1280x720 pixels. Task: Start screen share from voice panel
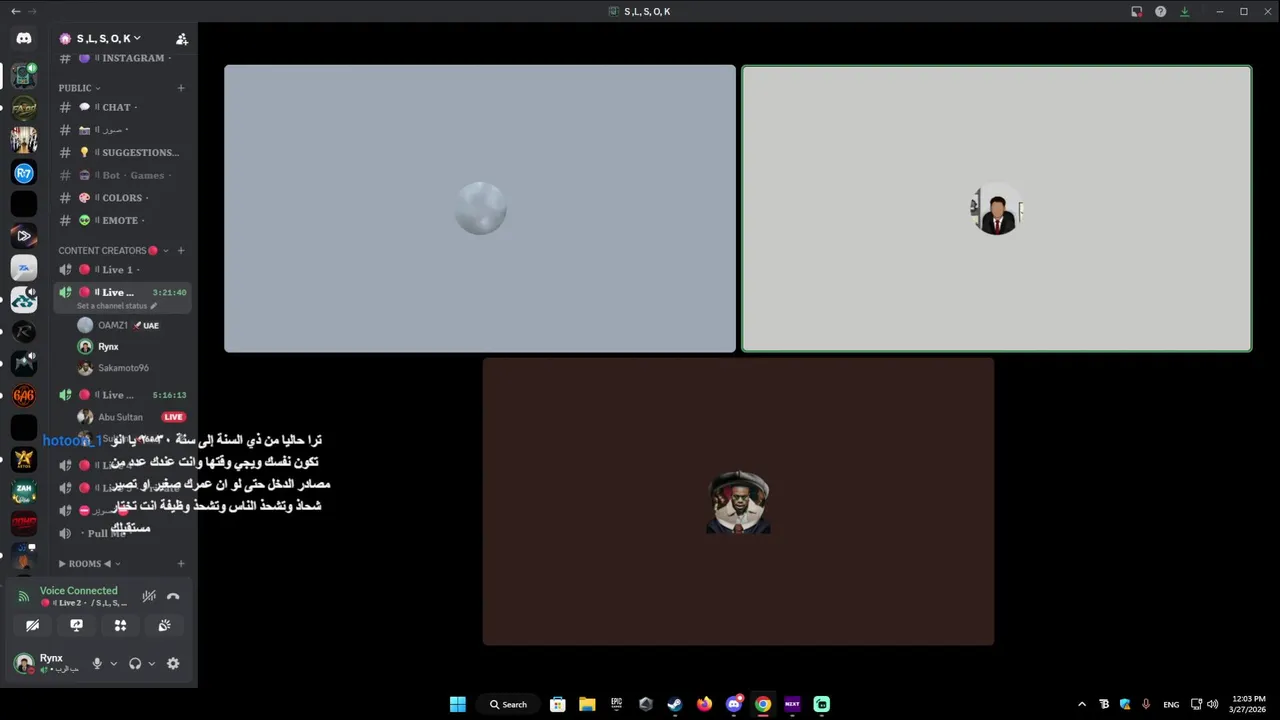pos(77,625)
